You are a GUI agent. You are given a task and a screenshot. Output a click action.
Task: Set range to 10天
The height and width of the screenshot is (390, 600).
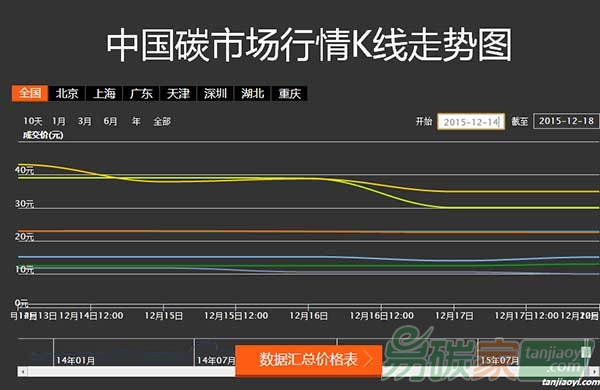[x=33, y=121]
